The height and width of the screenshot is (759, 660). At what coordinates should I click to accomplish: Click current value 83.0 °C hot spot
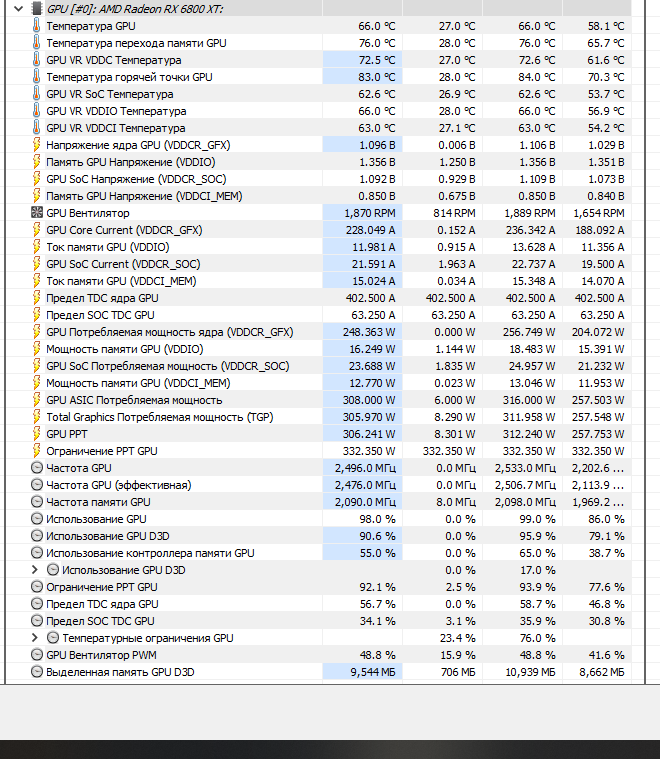pos(377,77)
